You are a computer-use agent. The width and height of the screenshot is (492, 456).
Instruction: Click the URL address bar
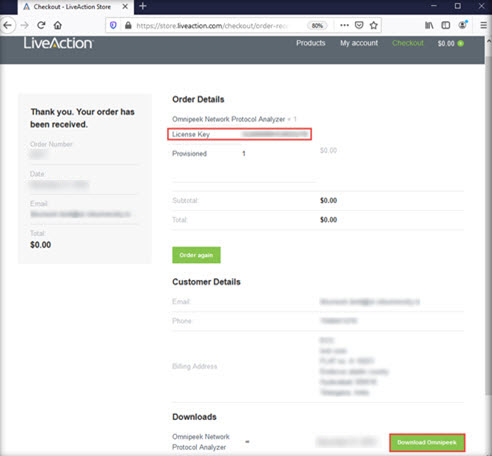click(x=212, y=26)
